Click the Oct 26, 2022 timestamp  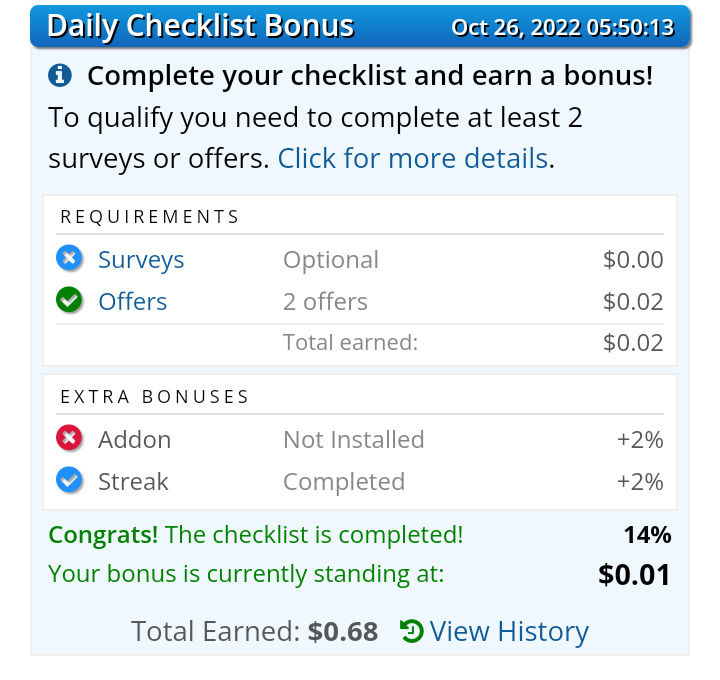tap(562, 28)
